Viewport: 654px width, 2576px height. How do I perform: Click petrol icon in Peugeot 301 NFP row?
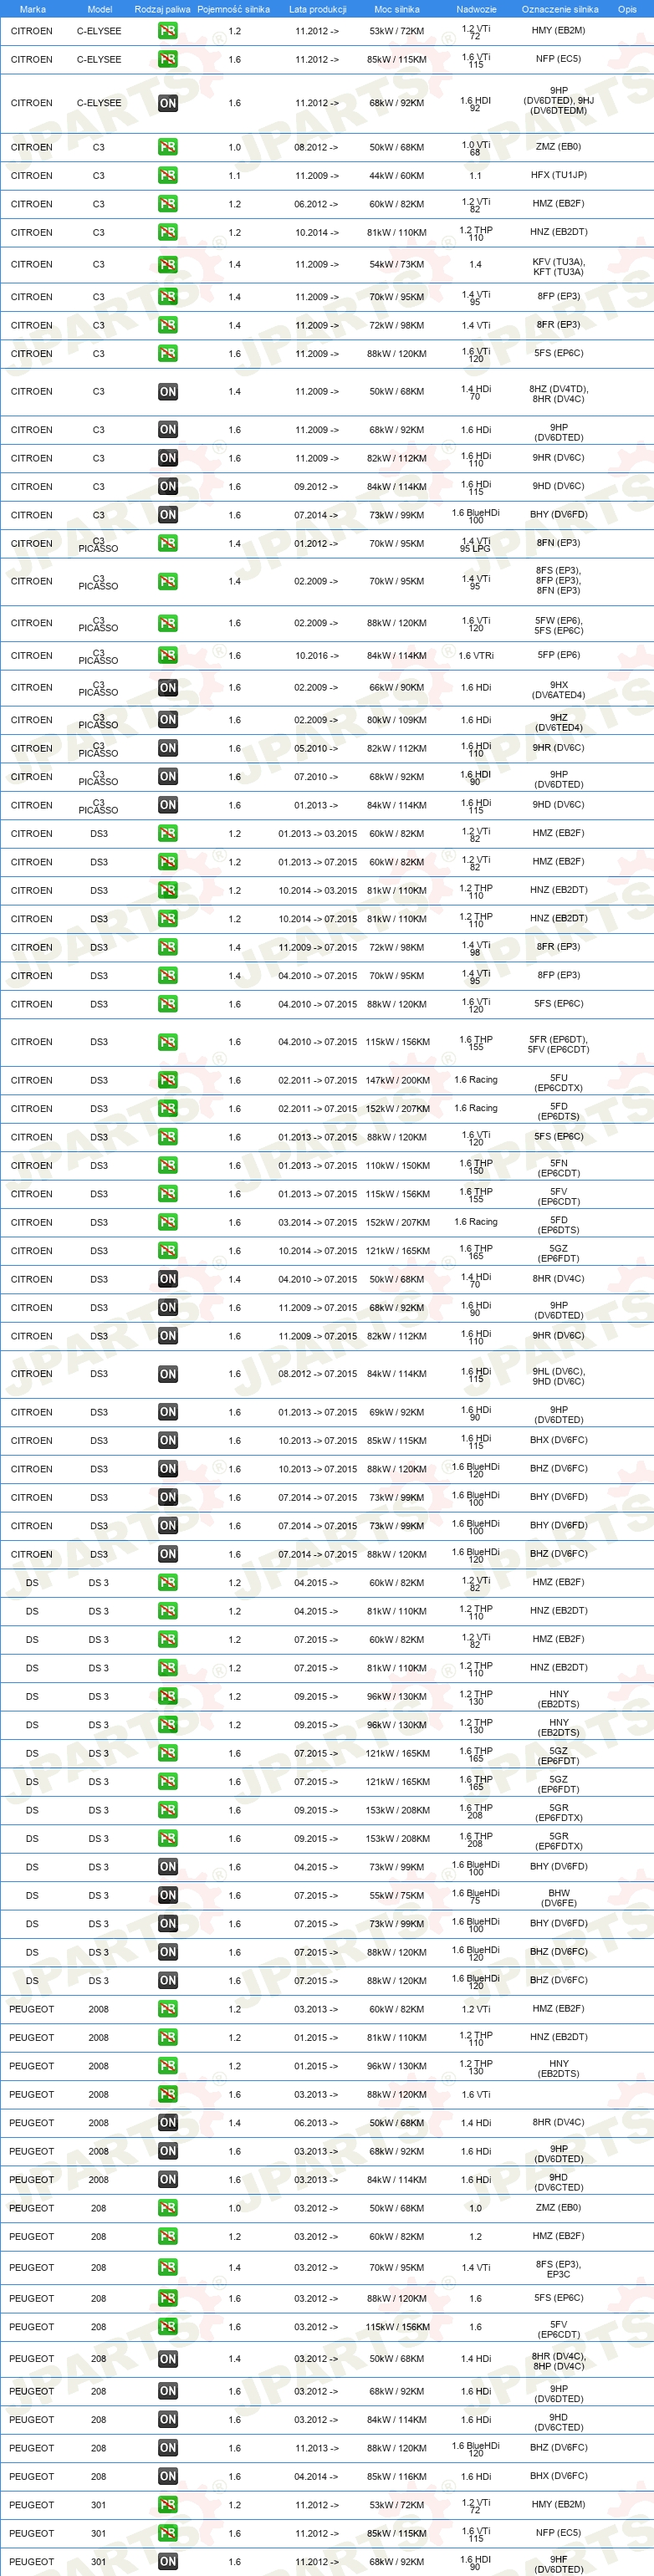(x=168, y=2533)
